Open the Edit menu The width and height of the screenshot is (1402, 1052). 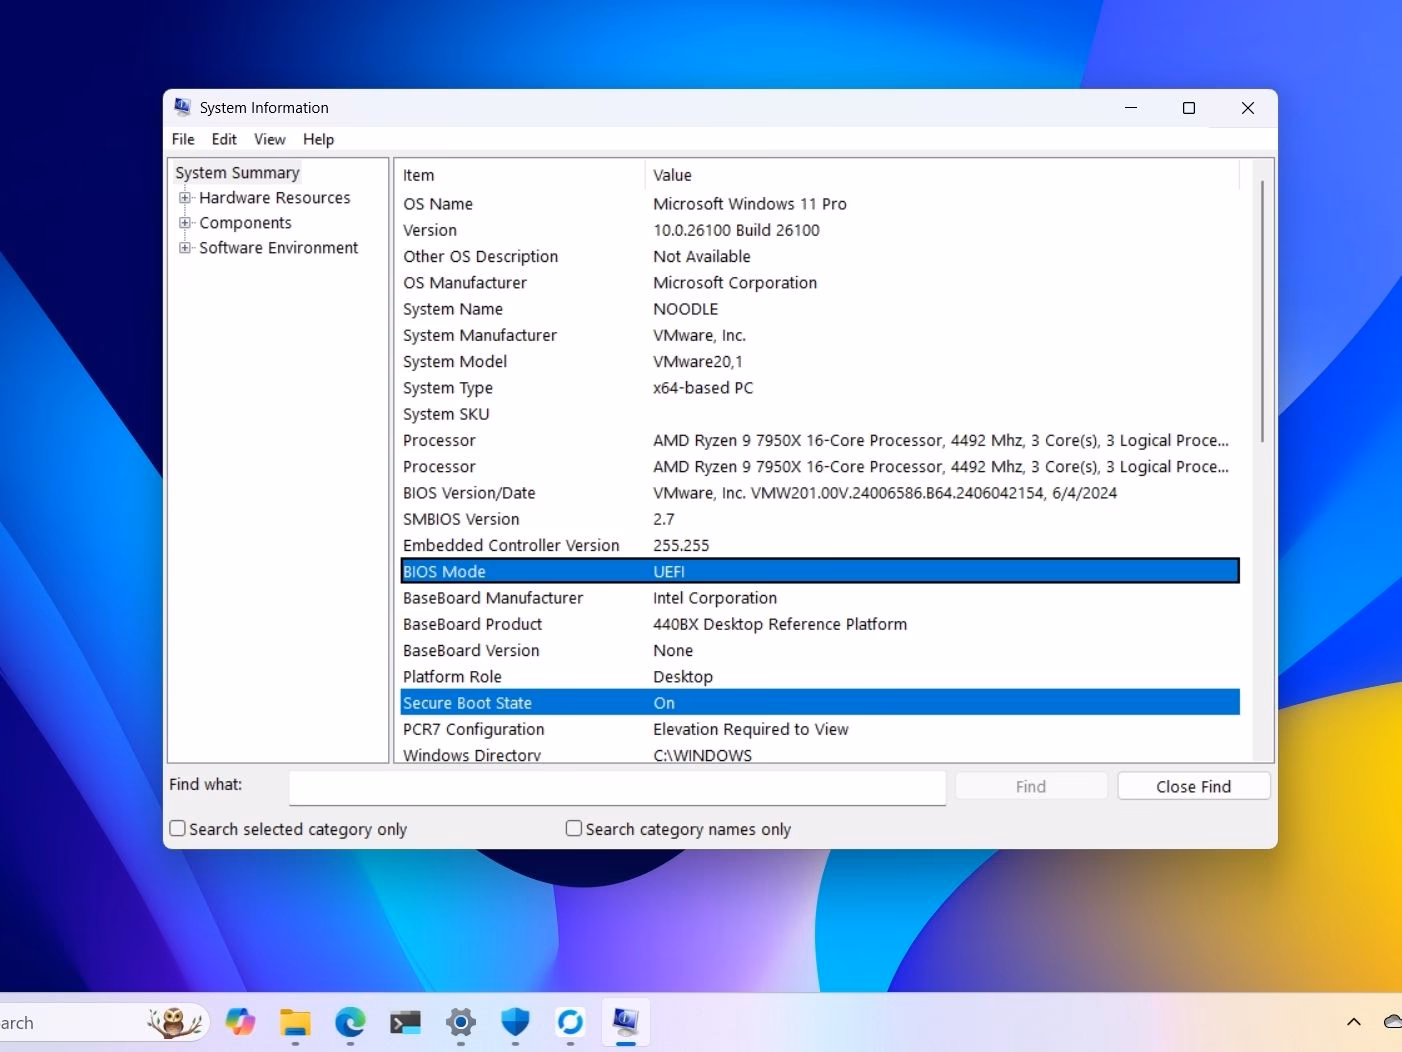coord(224,139)
